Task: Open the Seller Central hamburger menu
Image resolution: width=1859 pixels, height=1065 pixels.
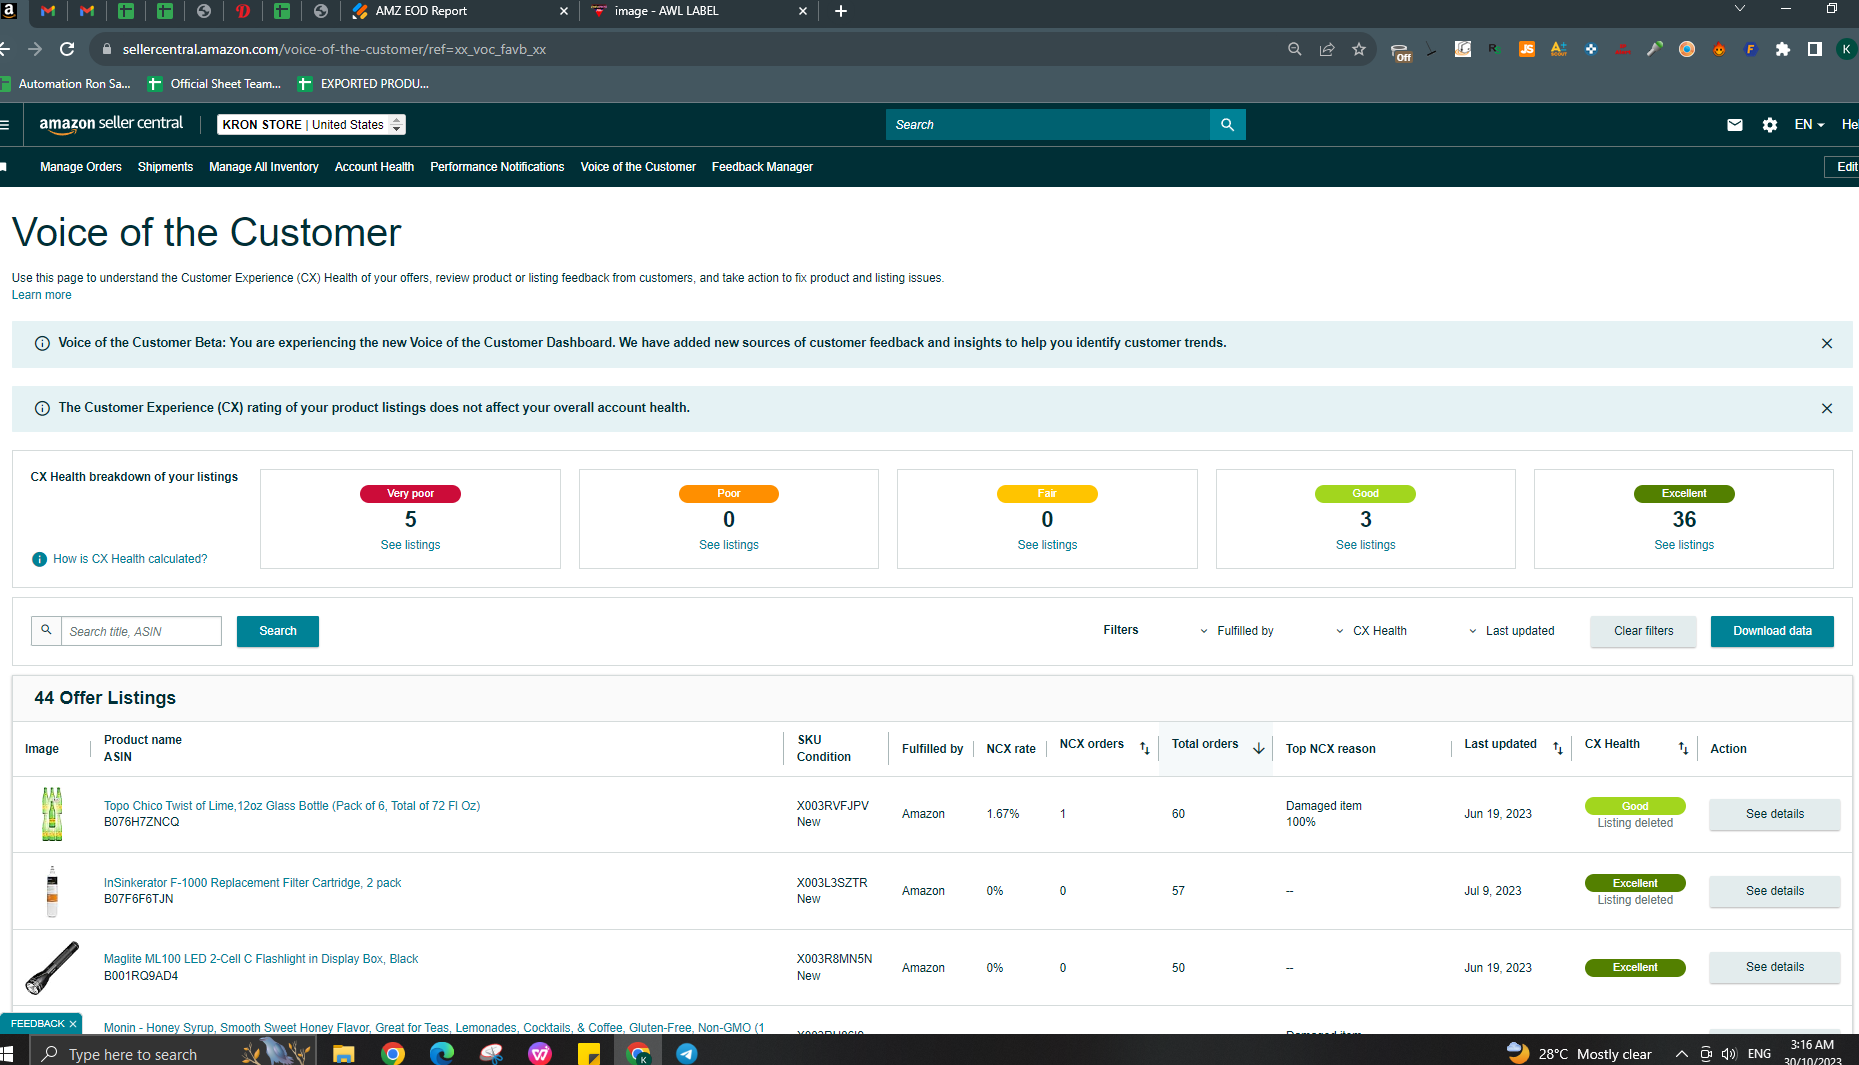Action: 5,125
